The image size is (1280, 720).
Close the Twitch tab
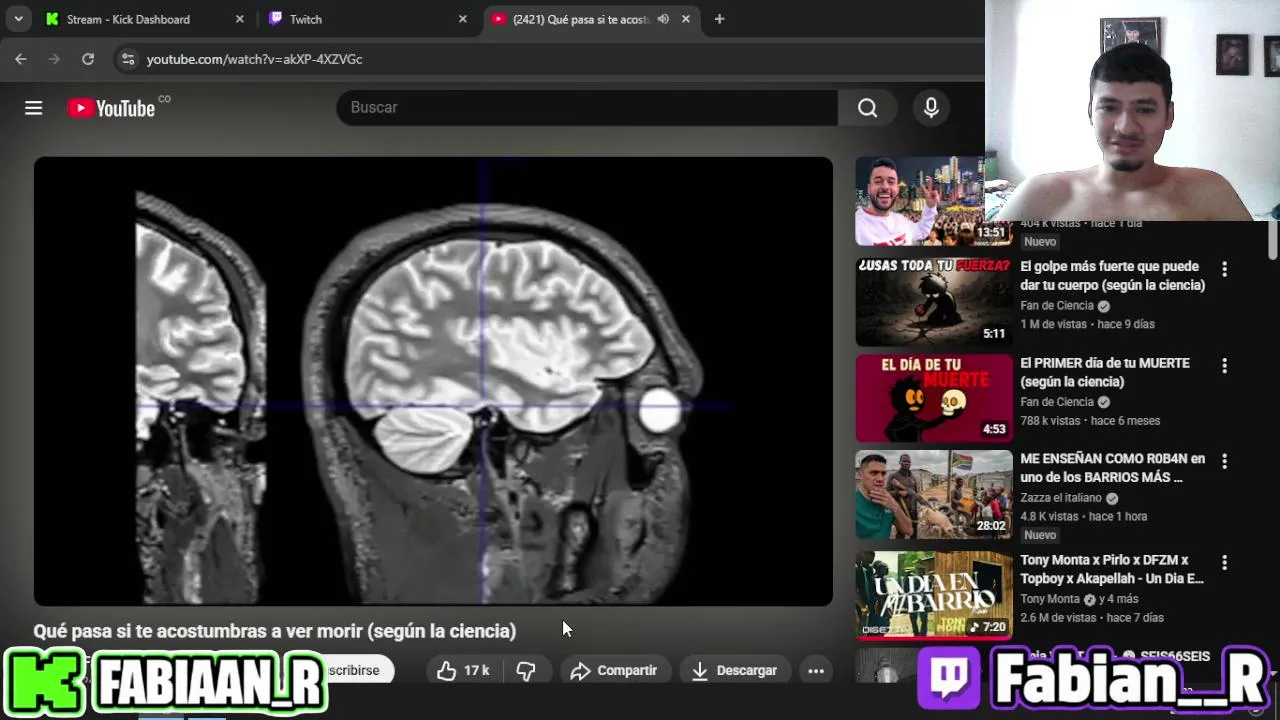click(x=463, y=19)
